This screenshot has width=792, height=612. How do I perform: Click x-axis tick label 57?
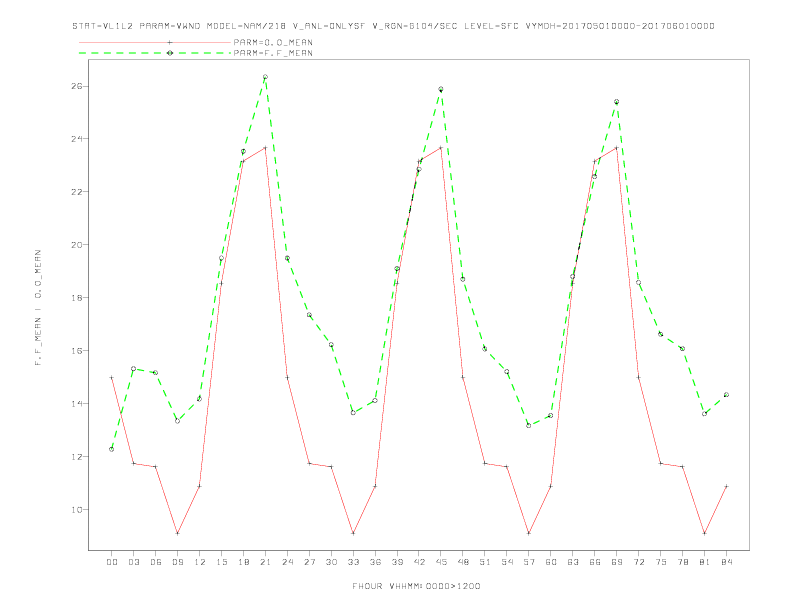(529, 562)
